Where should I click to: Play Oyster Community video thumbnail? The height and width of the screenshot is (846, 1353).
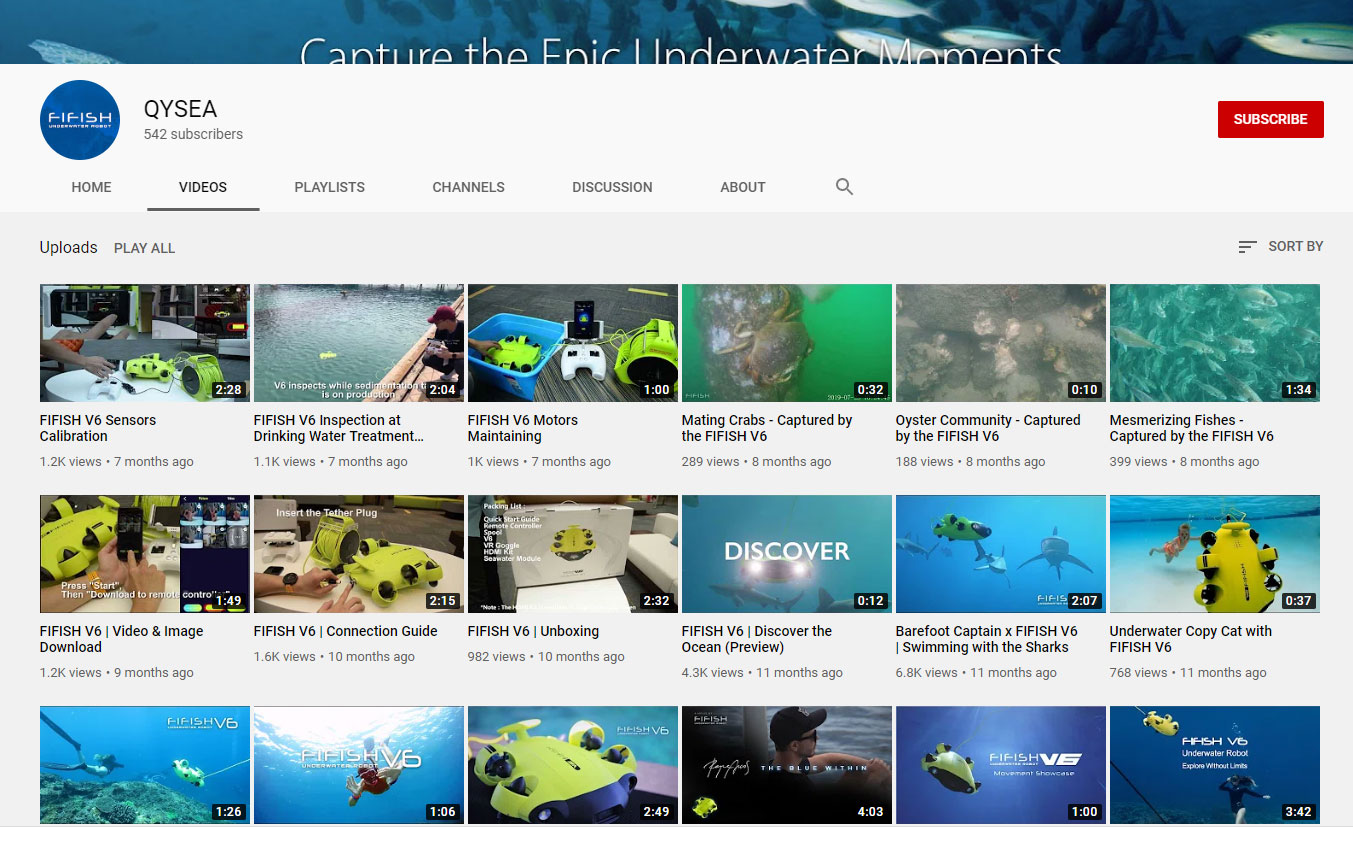point(1001,343)
